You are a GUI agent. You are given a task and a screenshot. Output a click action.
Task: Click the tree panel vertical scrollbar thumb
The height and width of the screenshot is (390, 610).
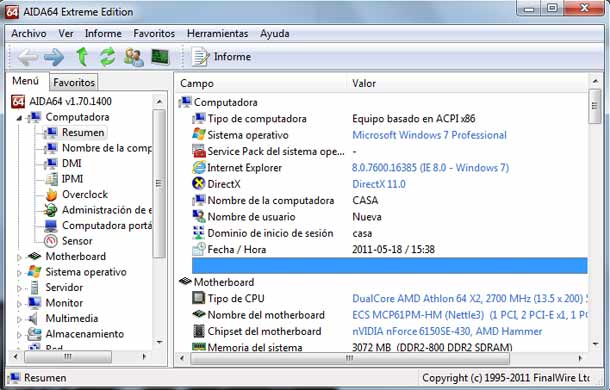[158, 183]
